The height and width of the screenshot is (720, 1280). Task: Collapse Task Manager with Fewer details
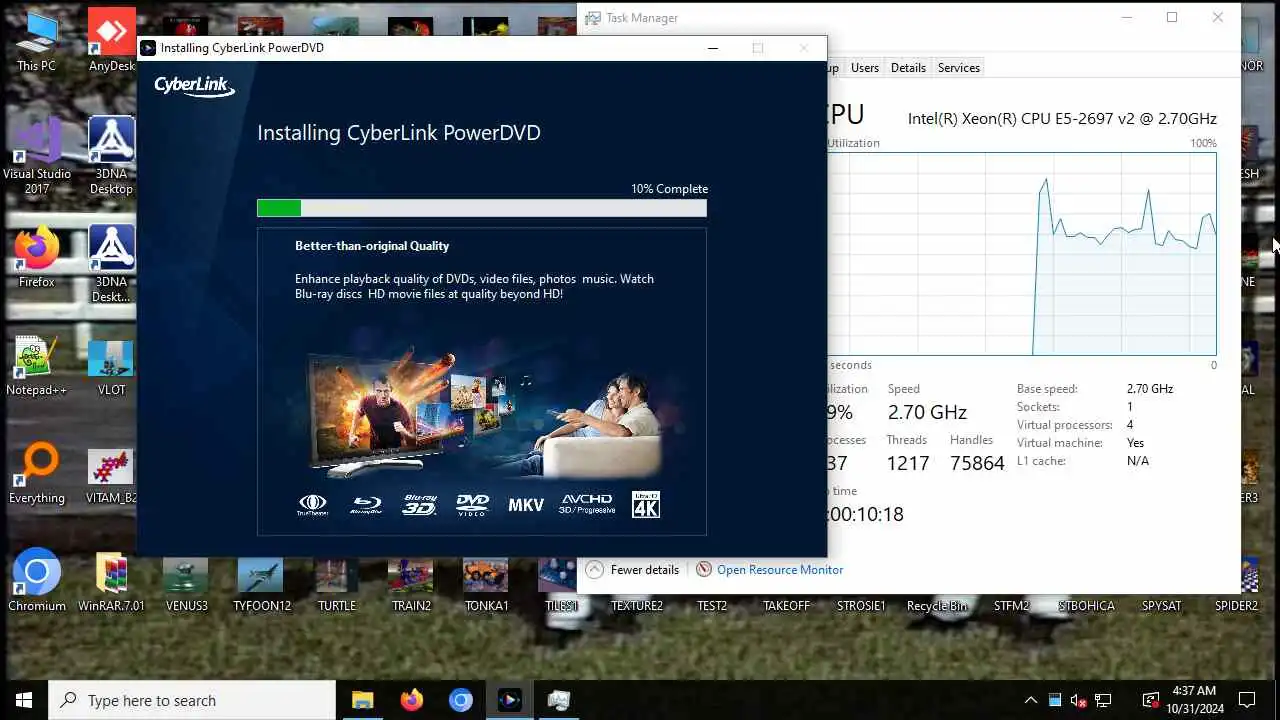click(632, 570)
